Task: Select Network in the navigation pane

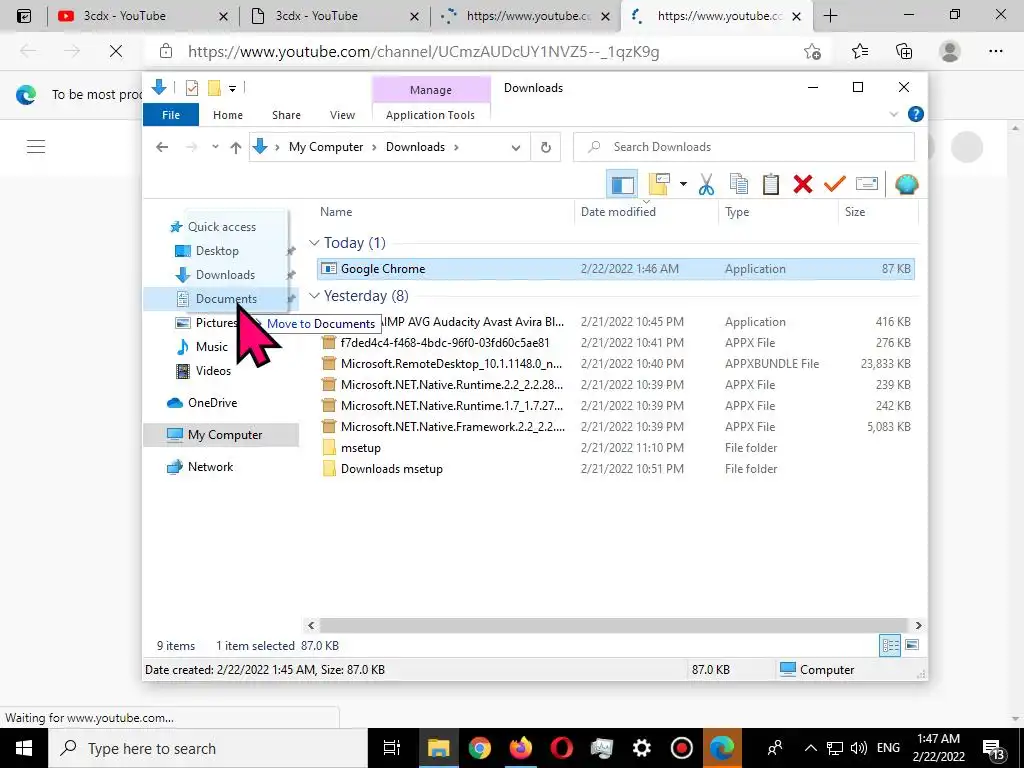Action: [210, 467]
